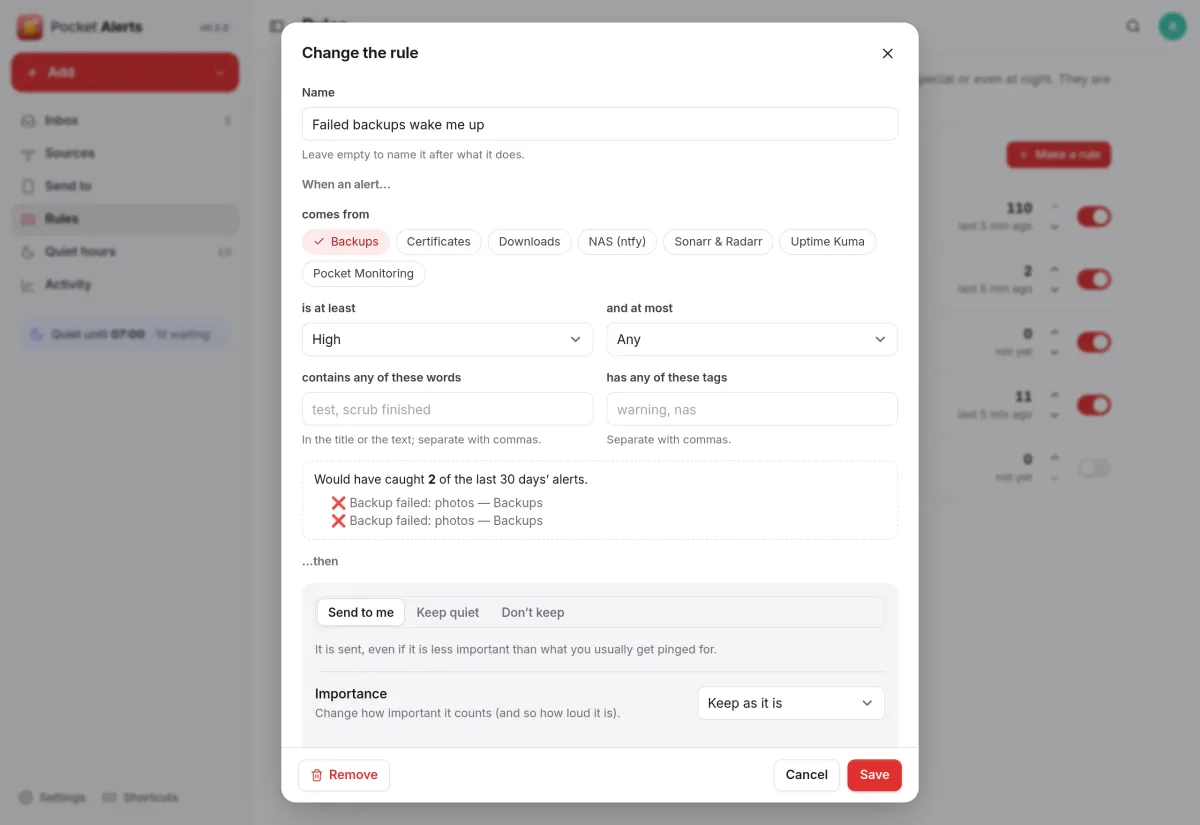Open Sources in the sidebar
Image resolution: width=1200 pixels, height=825 pixels.
(125, 153)
